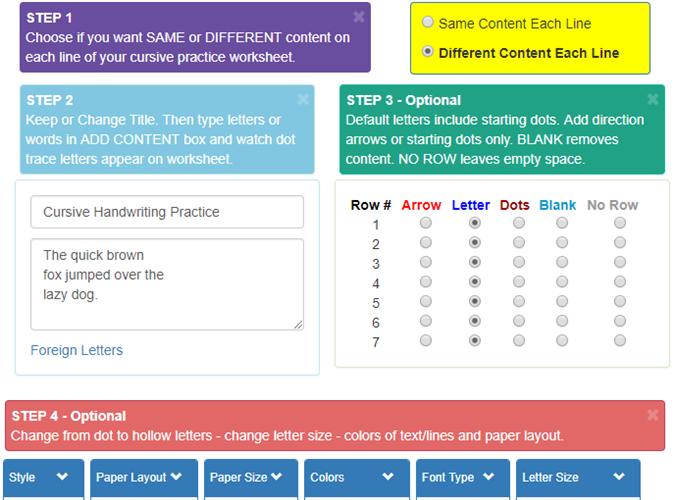Open the Paper Size menu

[252, 478]
